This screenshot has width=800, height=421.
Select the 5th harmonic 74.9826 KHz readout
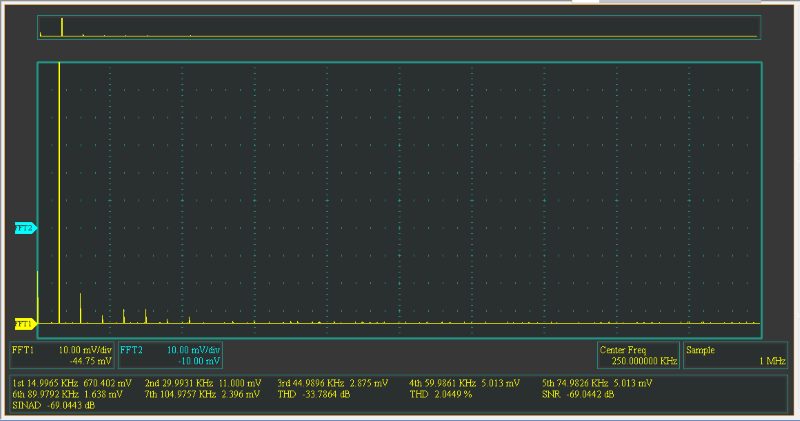tap(597, 383)
